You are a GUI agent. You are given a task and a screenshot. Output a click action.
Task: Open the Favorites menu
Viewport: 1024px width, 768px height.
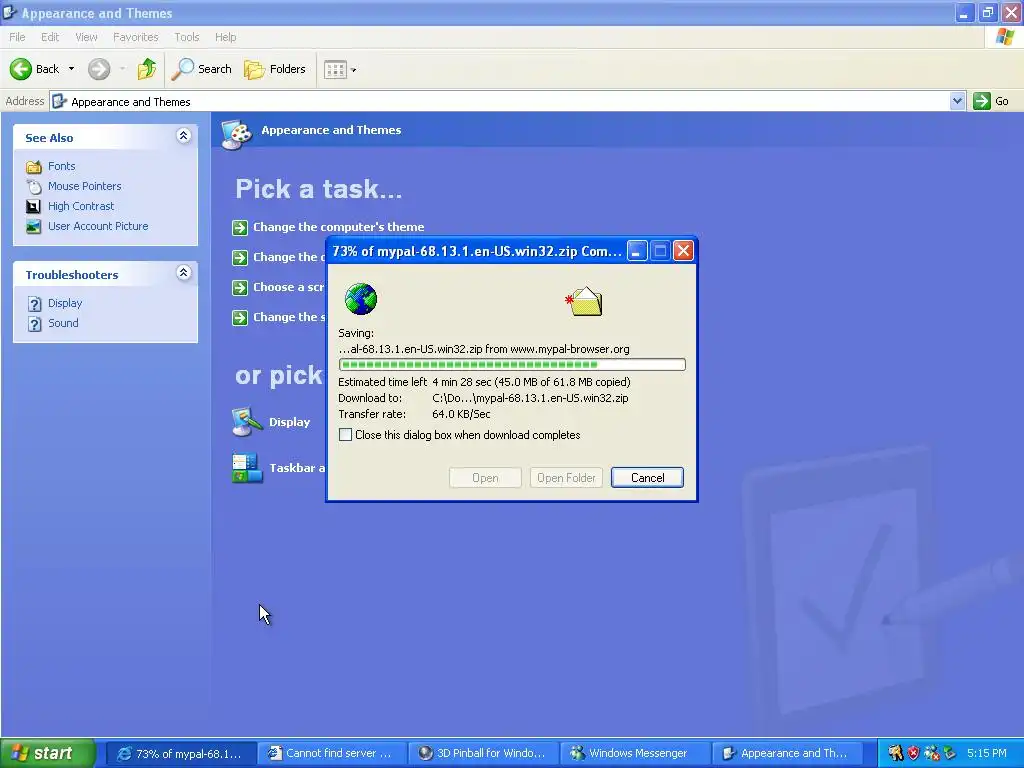(x=136, y=37)
